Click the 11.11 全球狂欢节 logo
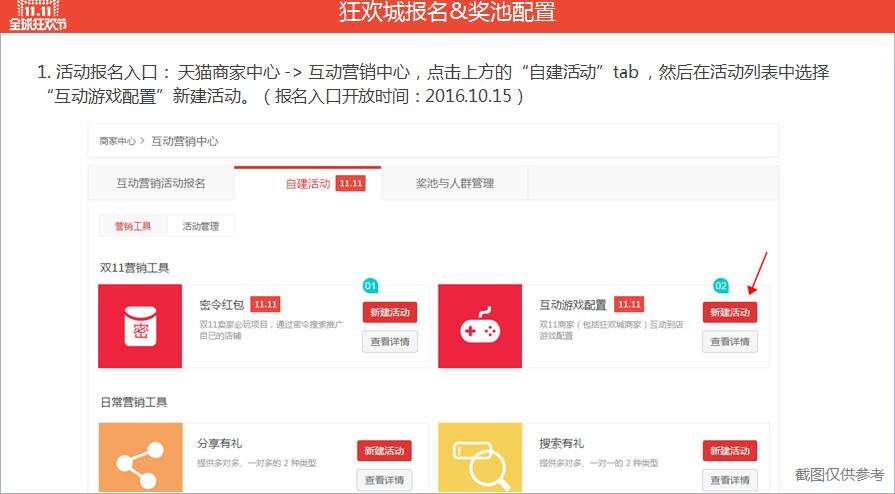Screen dimensions: 895x494 [38, 15]
